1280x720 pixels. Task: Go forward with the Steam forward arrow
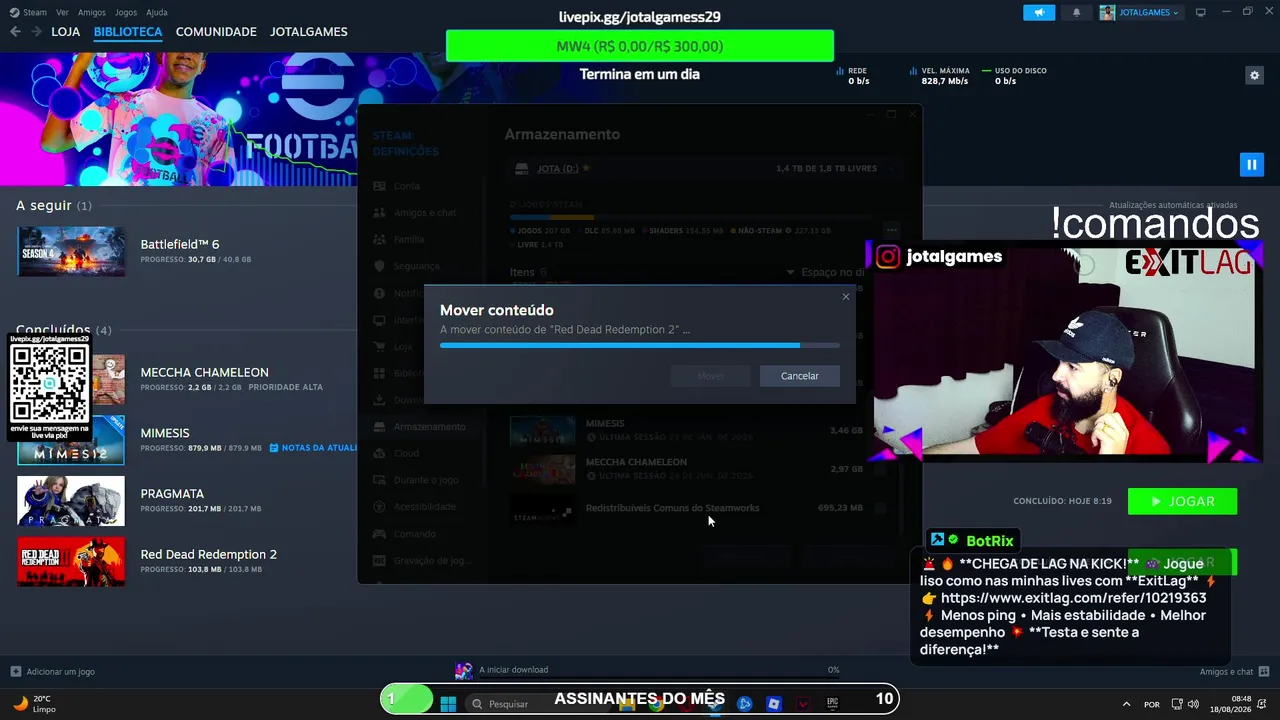(x=36, y=32)
